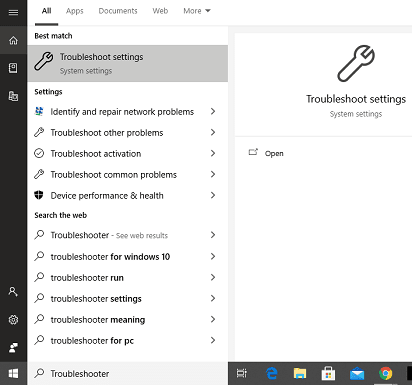Expand arrow for Troubleshoot other problems
The image size is (412, 385).
pyautogui.click(x=213, y=132)
